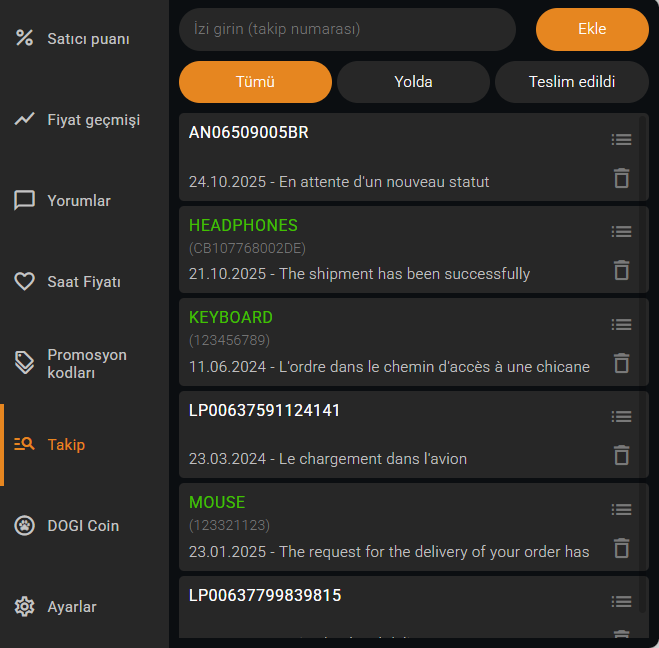Select the Takip menu item
Screen dimensions: 659x648
[66, 445]
